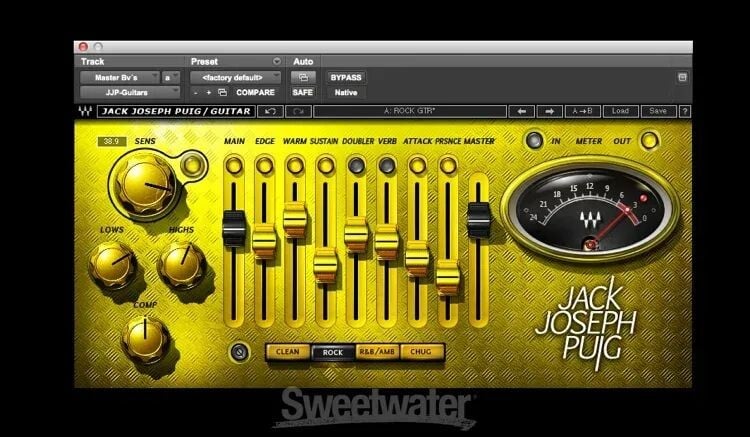Open plug-in automation enable dialog icon
The width and height of the screenshot is (750, 437).
click(x=303, y=77)
